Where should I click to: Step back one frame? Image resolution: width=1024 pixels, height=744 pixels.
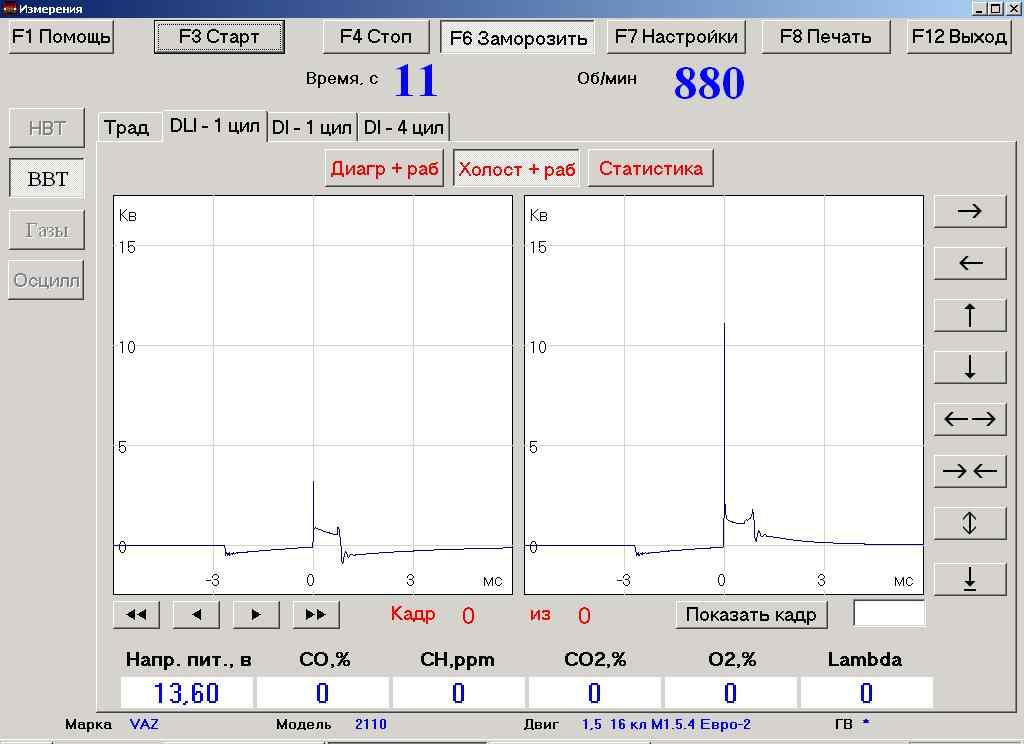coord(196,614)
